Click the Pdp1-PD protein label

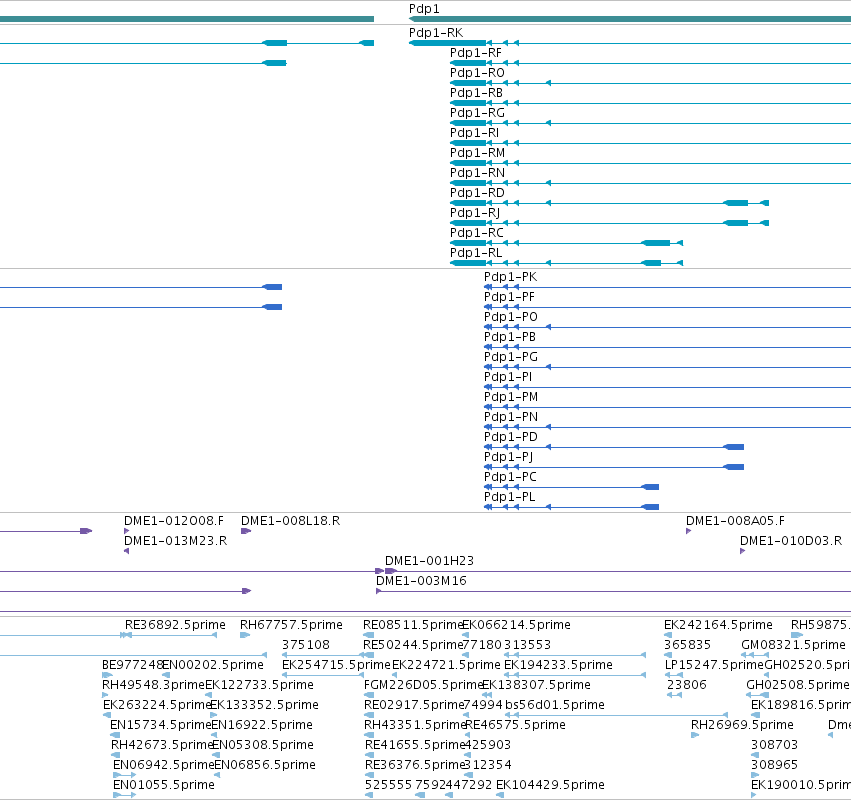pyautogui.click(x=511, y=437)
